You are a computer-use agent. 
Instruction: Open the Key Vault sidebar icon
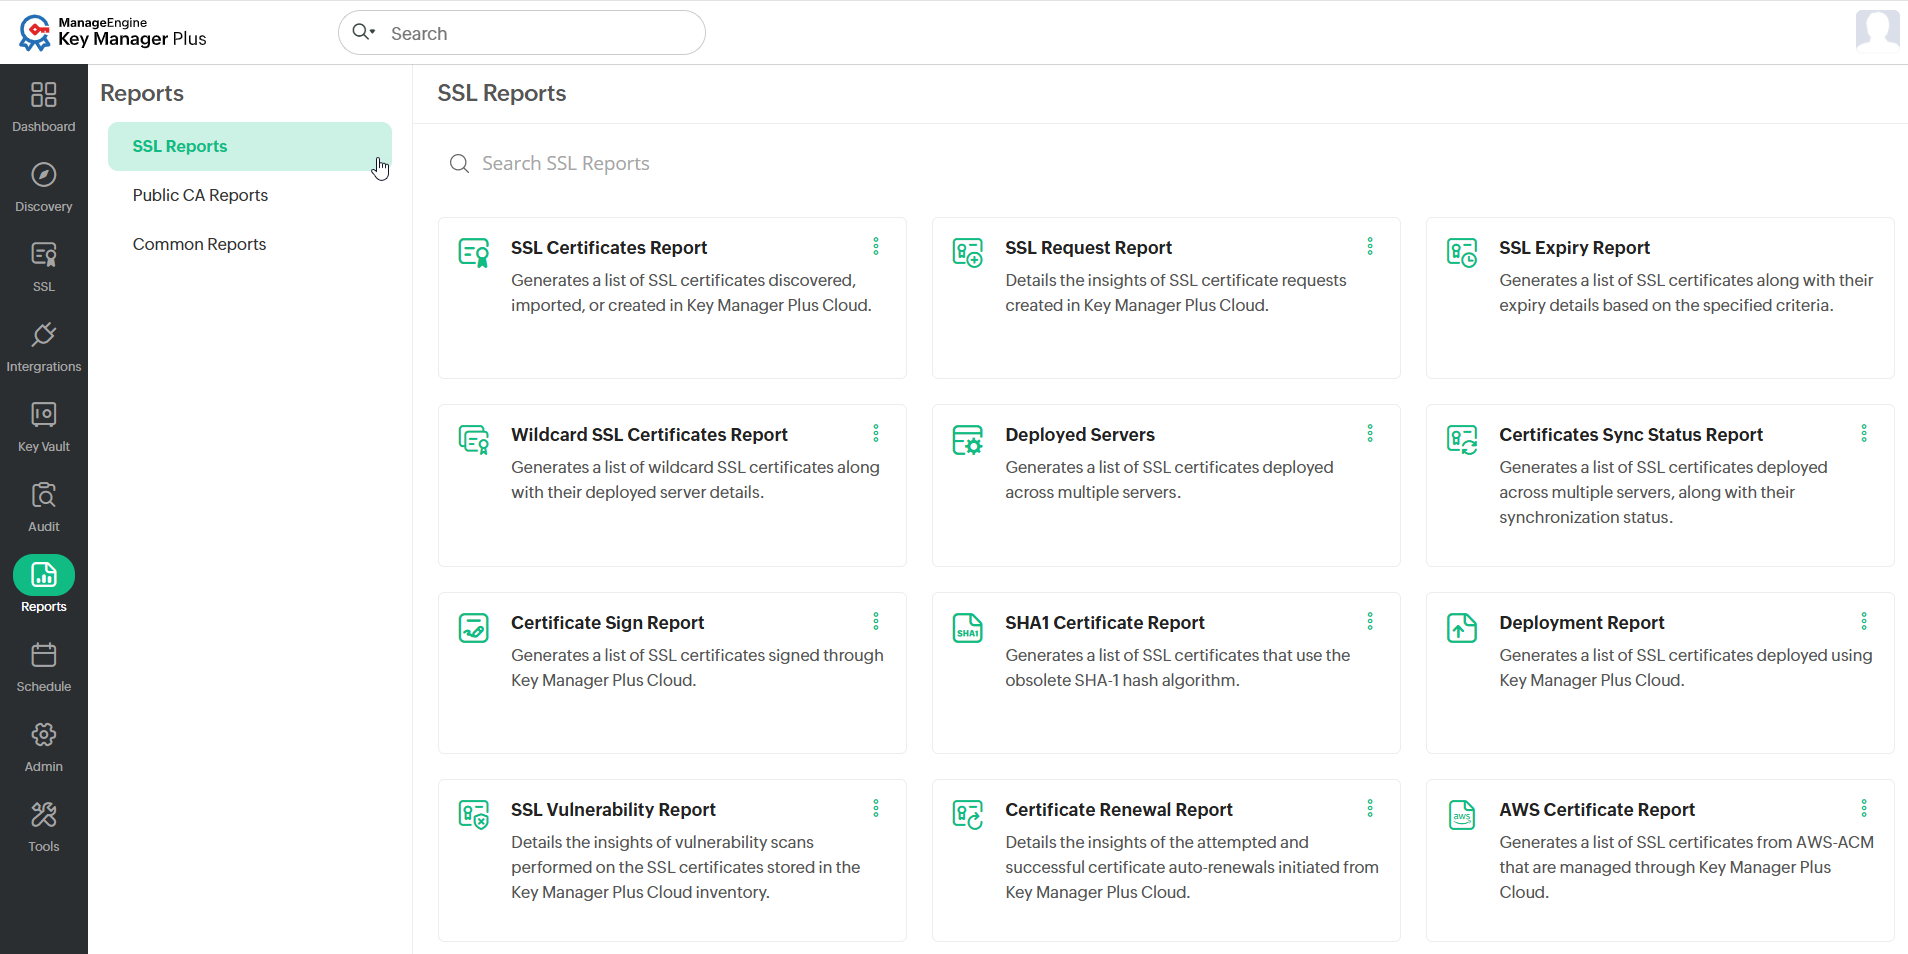[44, 415]
